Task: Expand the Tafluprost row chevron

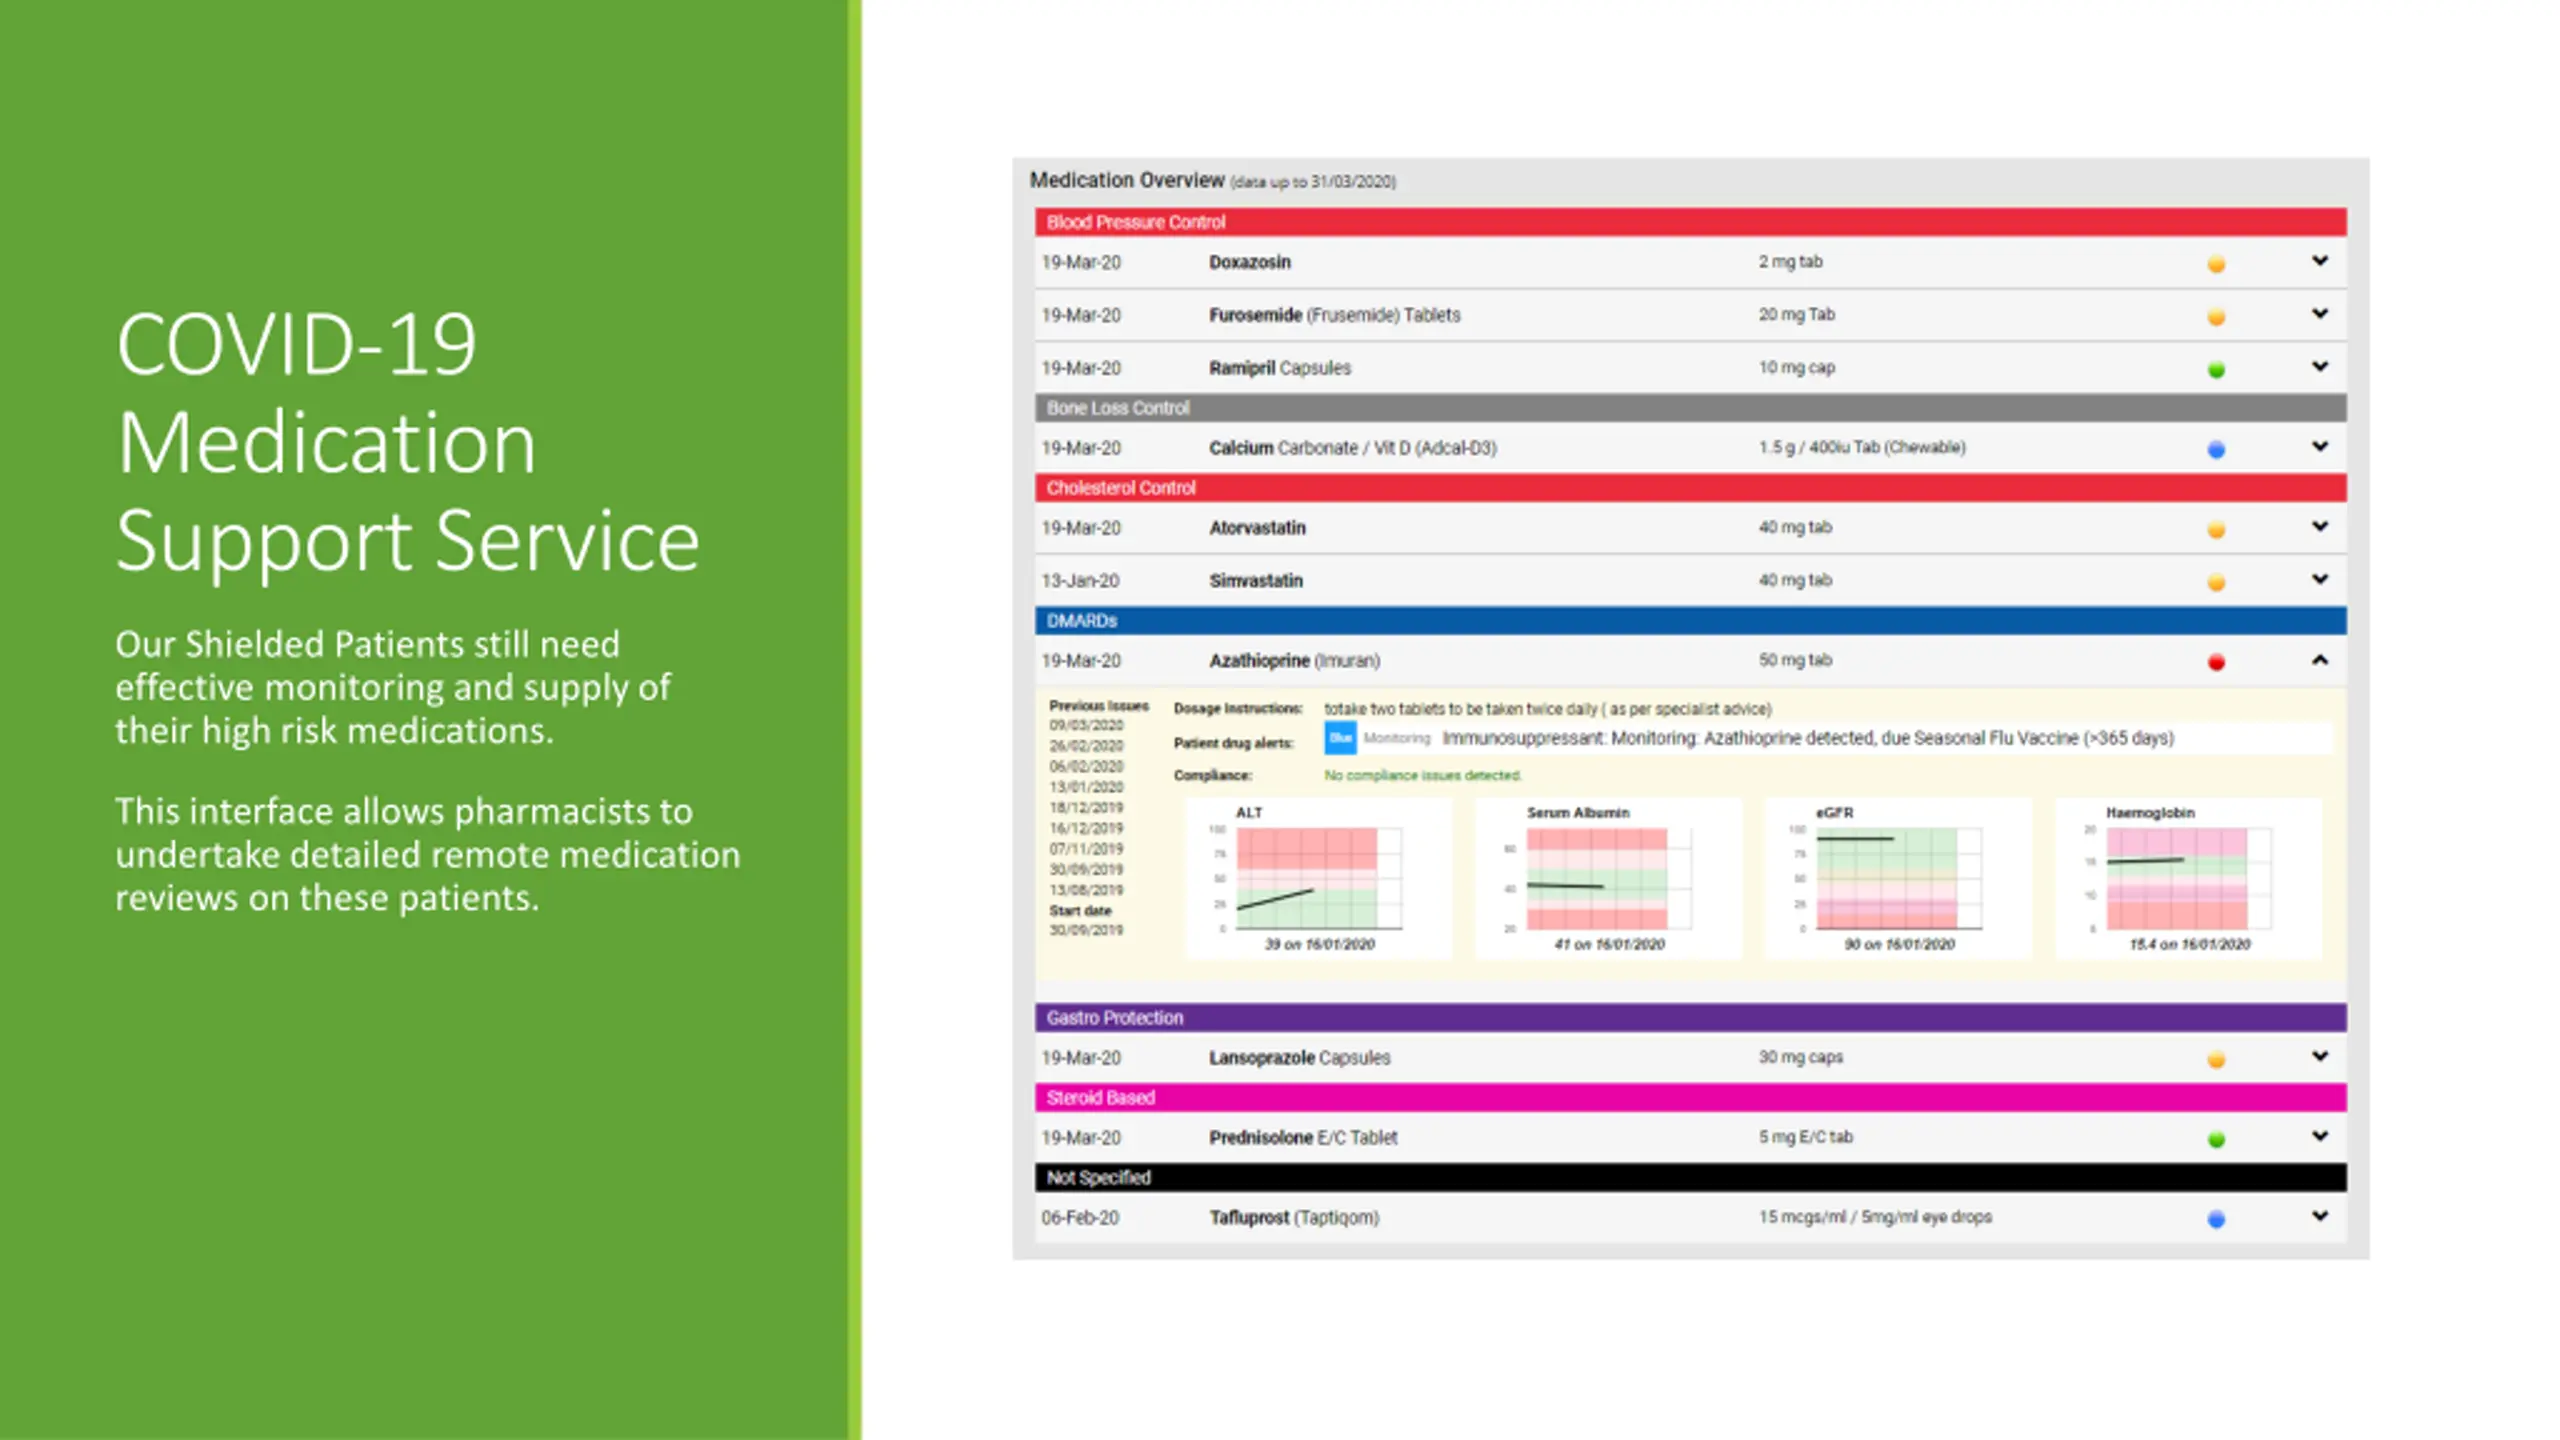Action: coord(2320,1217)
